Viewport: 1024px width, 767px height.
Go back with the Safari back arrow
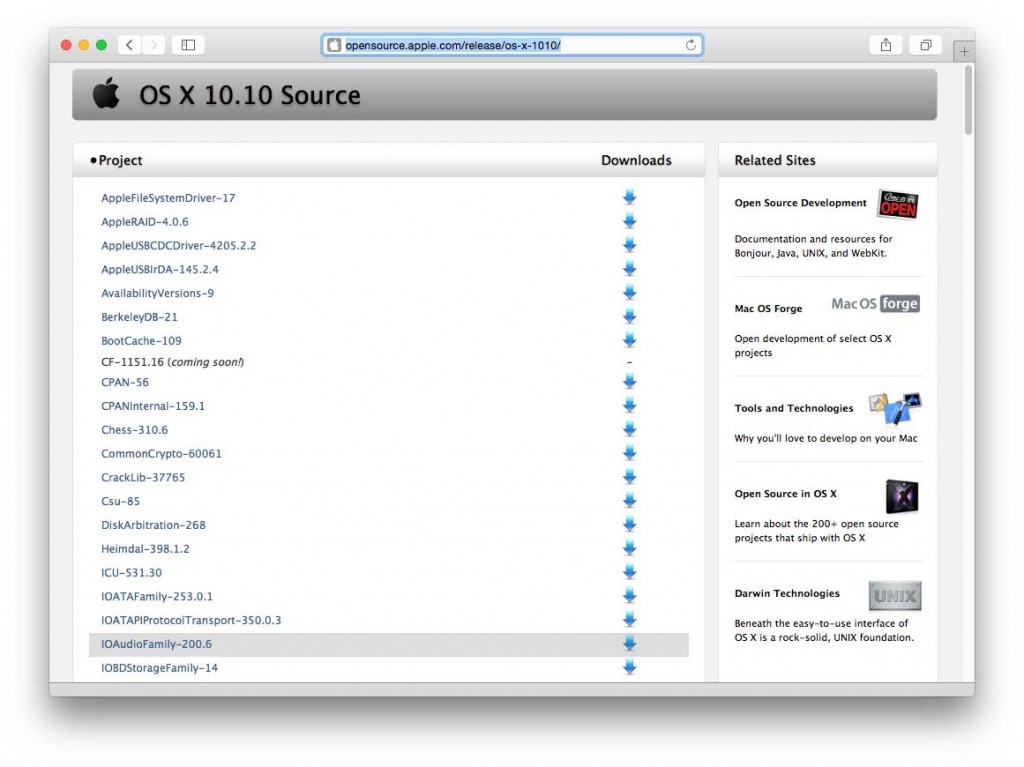(129, 45)
